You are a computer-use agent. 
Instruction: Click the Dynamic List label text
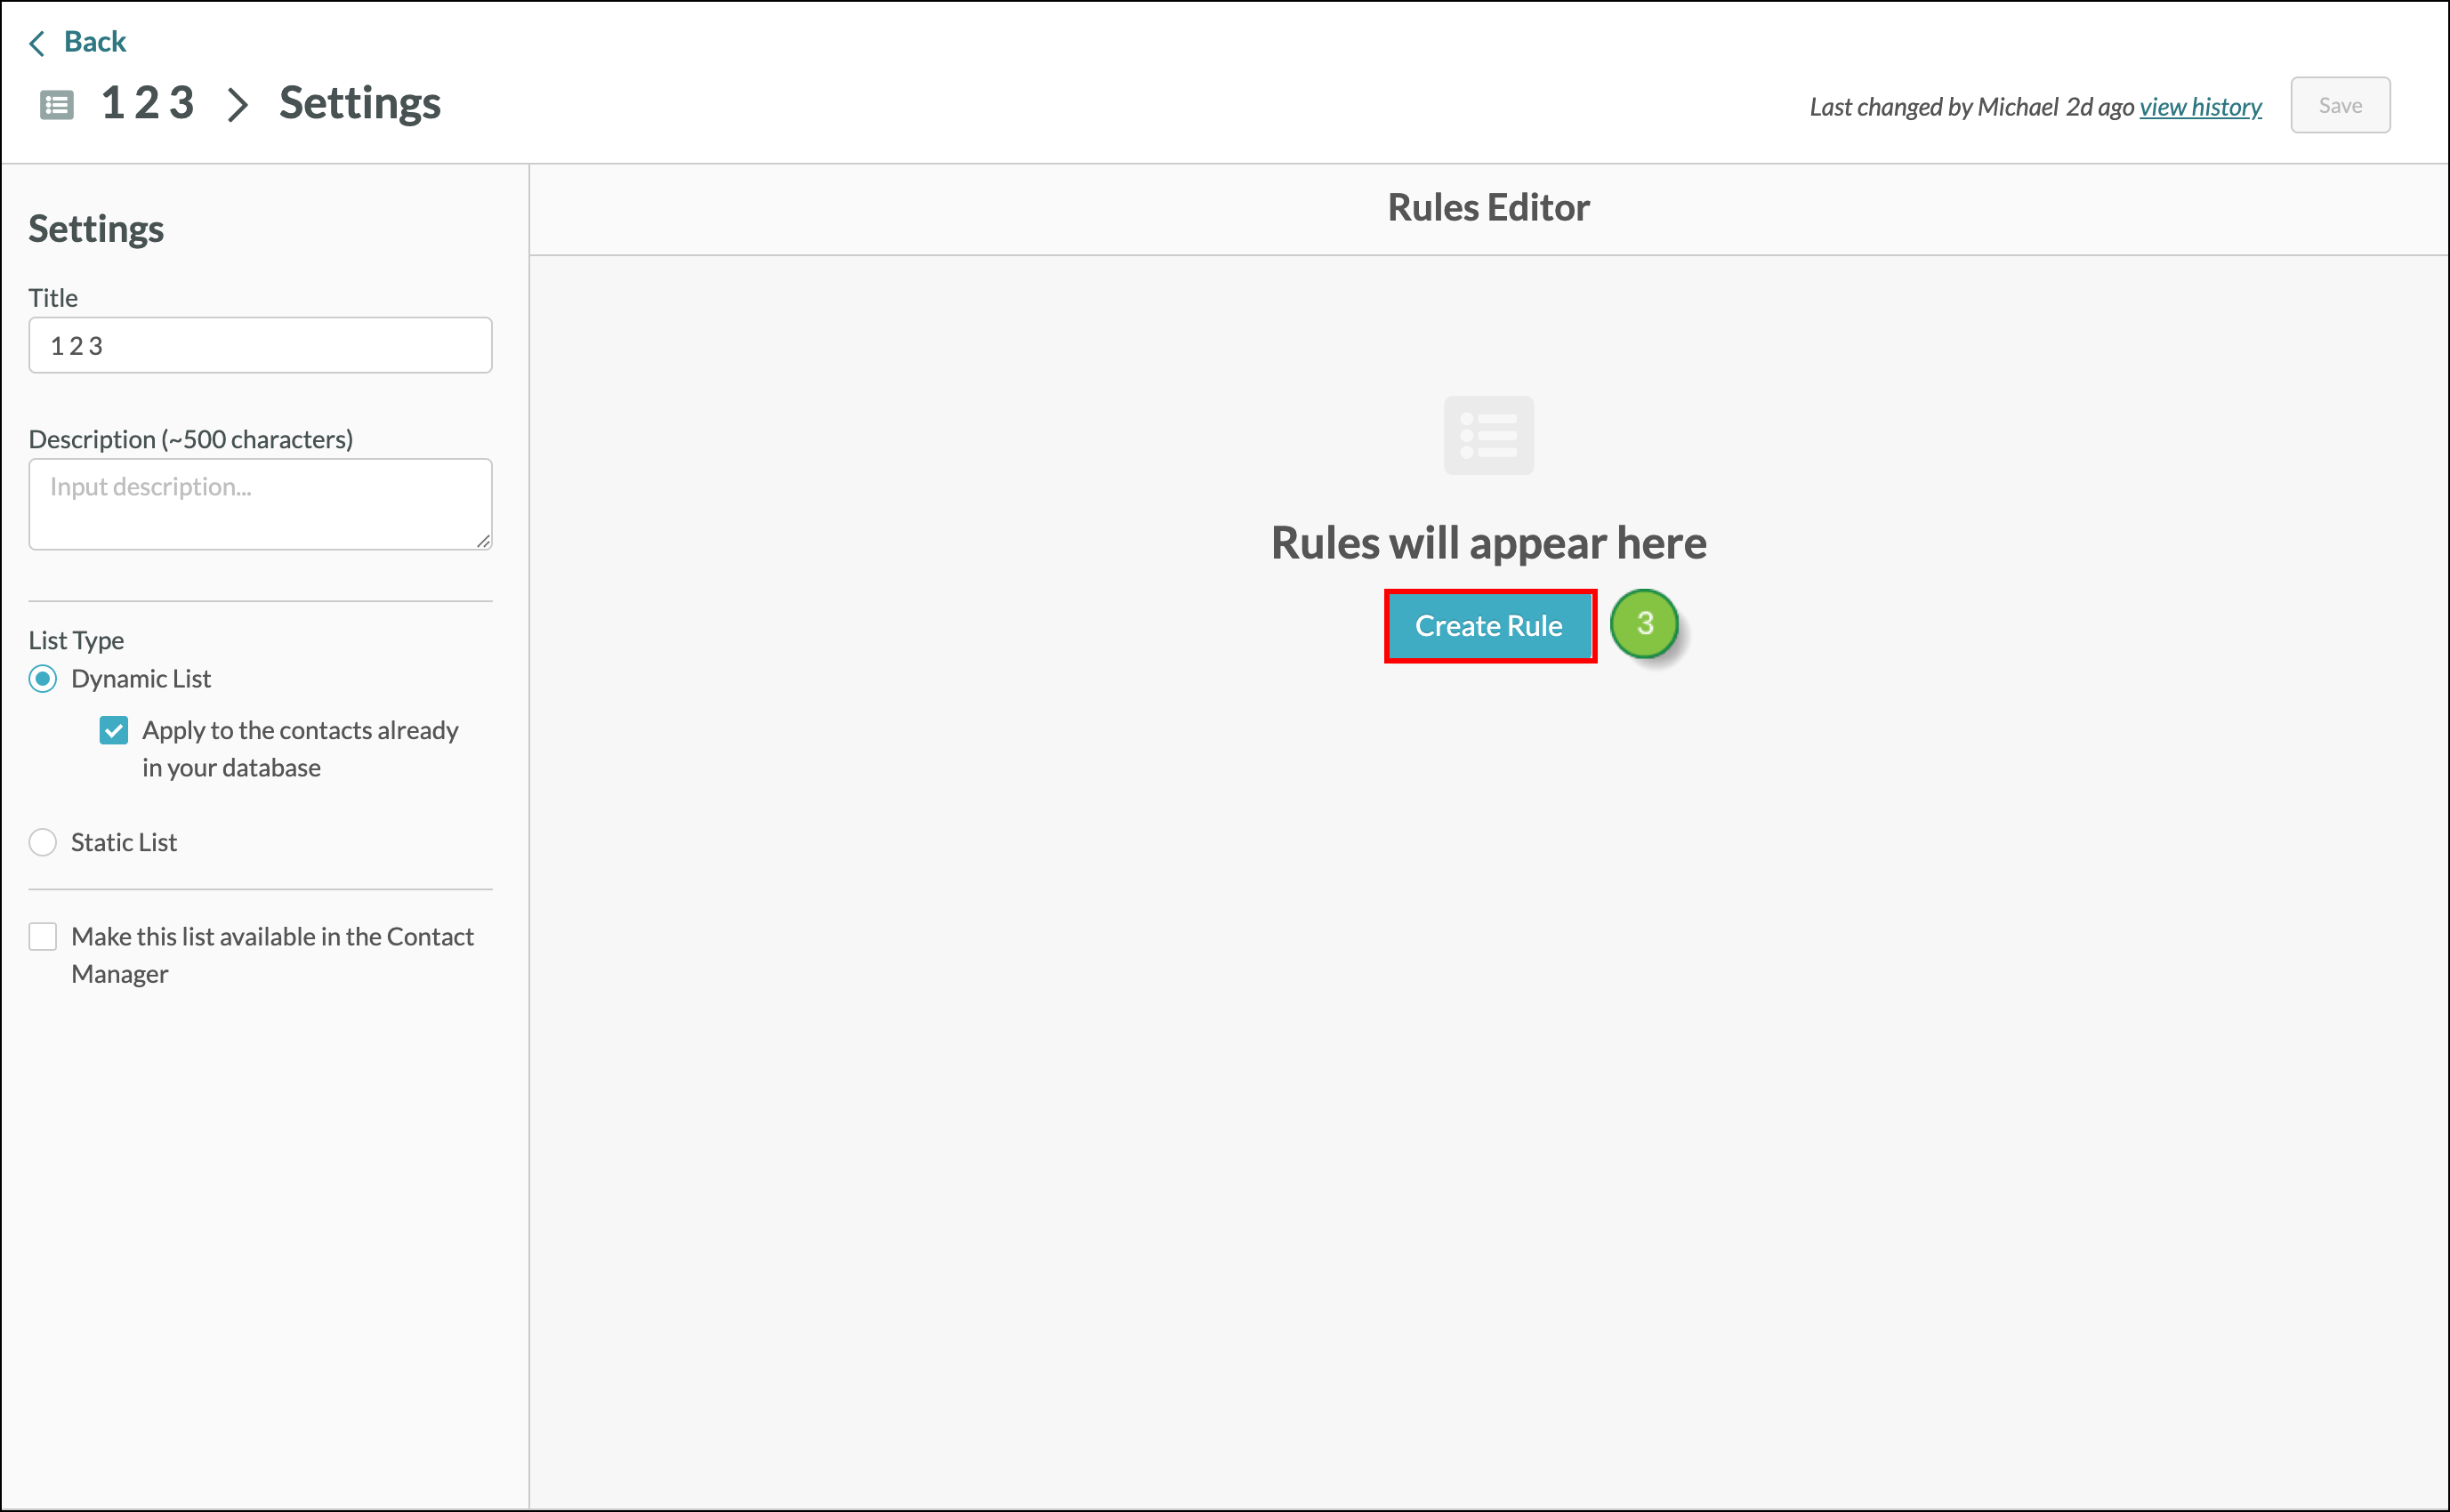pyautogui.click(x=141, y=679)
